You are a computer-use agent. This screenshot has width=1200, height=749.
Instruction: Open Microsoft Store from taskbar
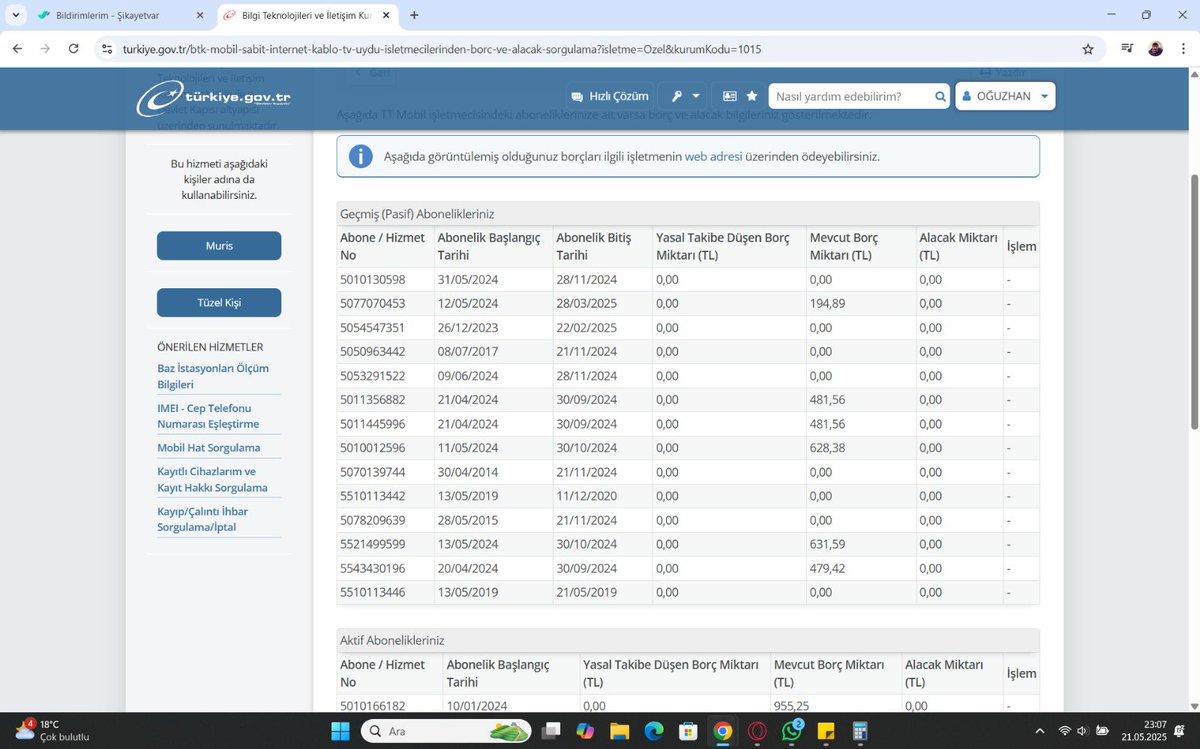pyautogui.click(x=687, y=731)
